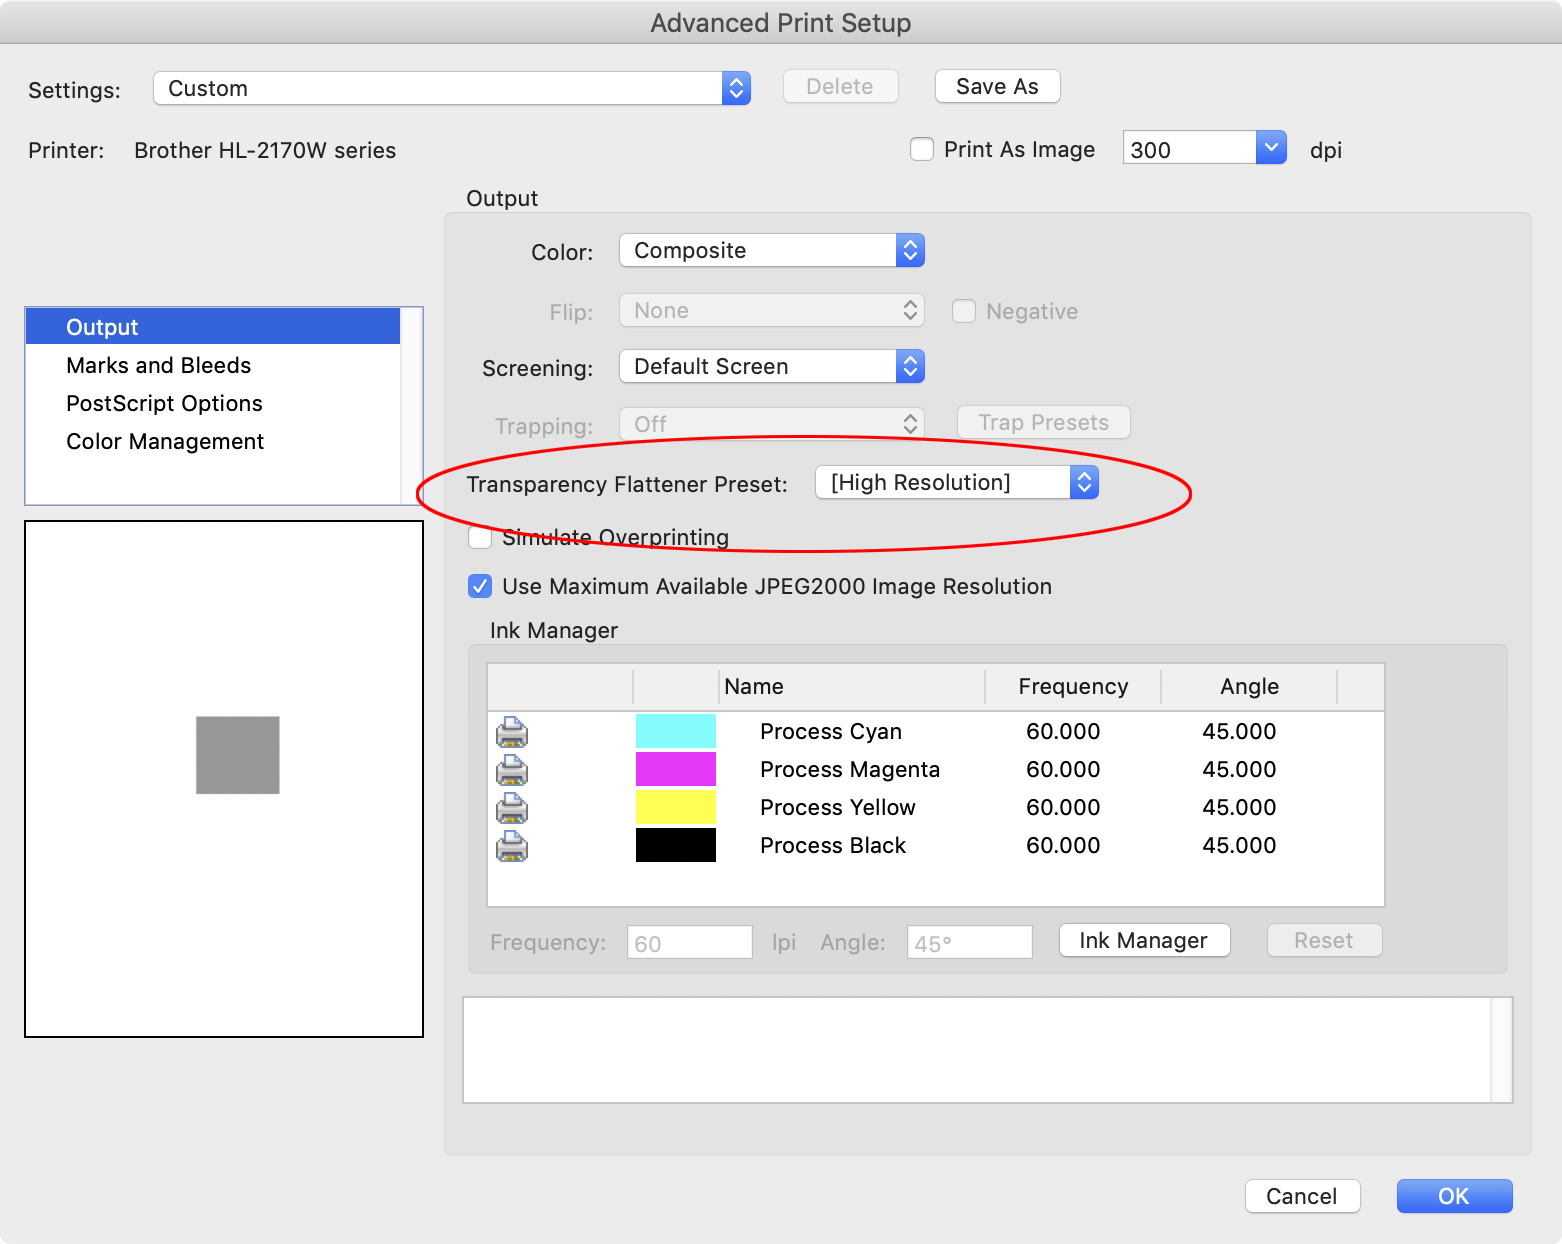Confirm settings with the OK button
Image resolution: width=1562 pixels, height=1244 pixels.
(1453, 1196)
